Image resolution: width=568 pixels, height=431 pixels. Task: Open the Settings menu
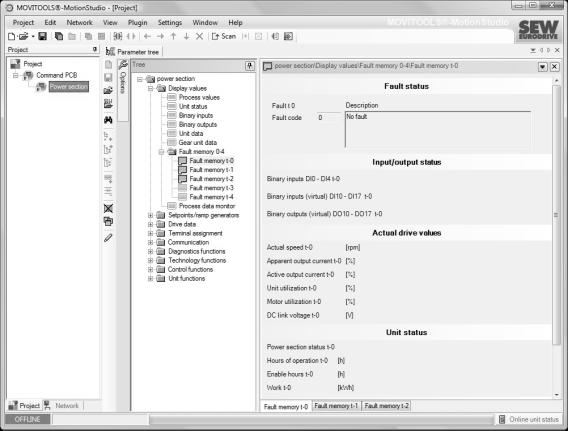pos(170,22)
